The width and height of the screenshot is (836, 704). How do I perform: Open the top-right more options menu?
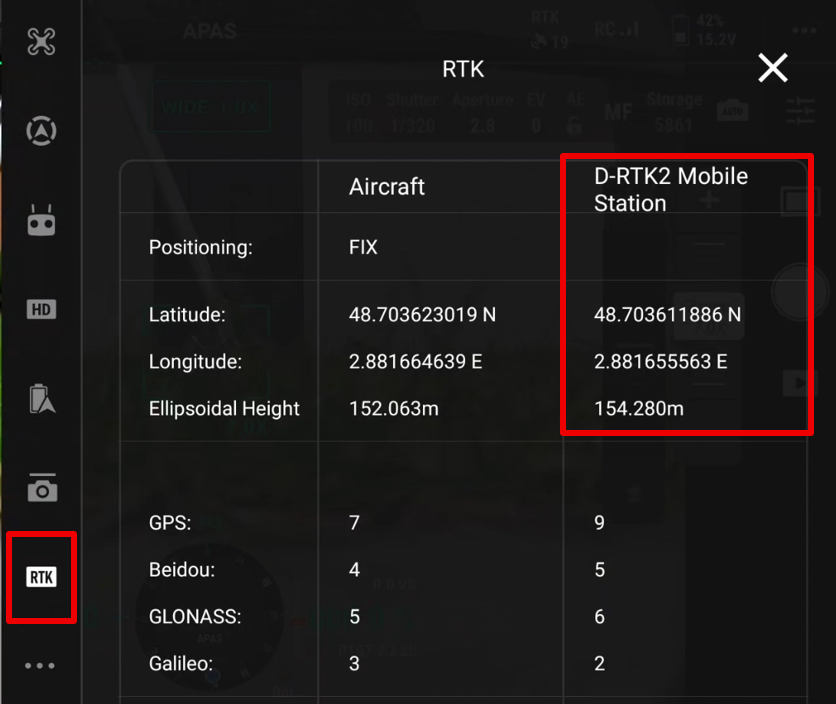pos(801,30)
